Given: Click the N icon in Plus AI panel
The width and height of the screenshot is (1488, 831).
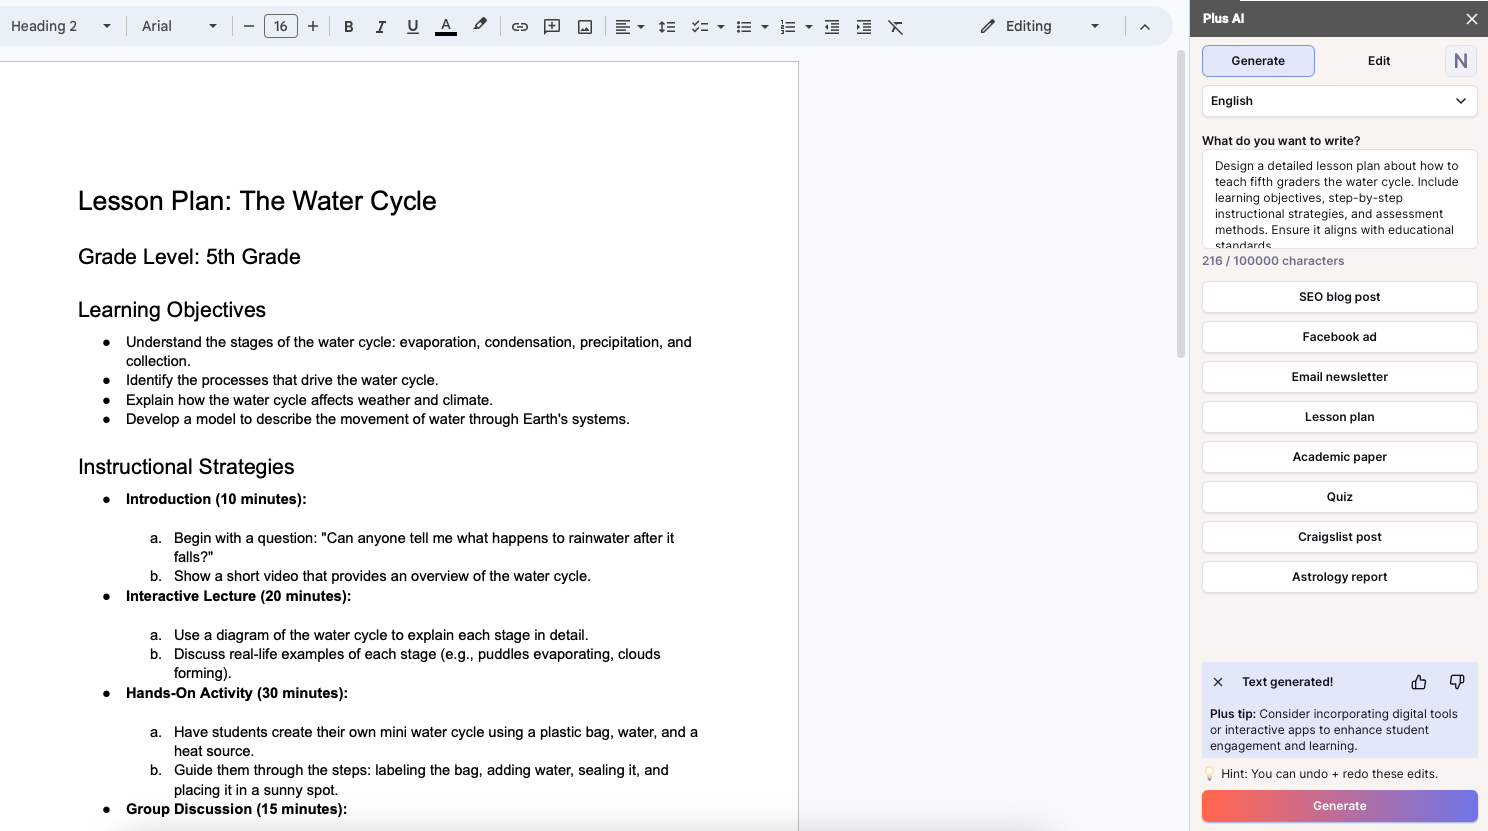Looking at the screenshot, I should coord(1461,61).
